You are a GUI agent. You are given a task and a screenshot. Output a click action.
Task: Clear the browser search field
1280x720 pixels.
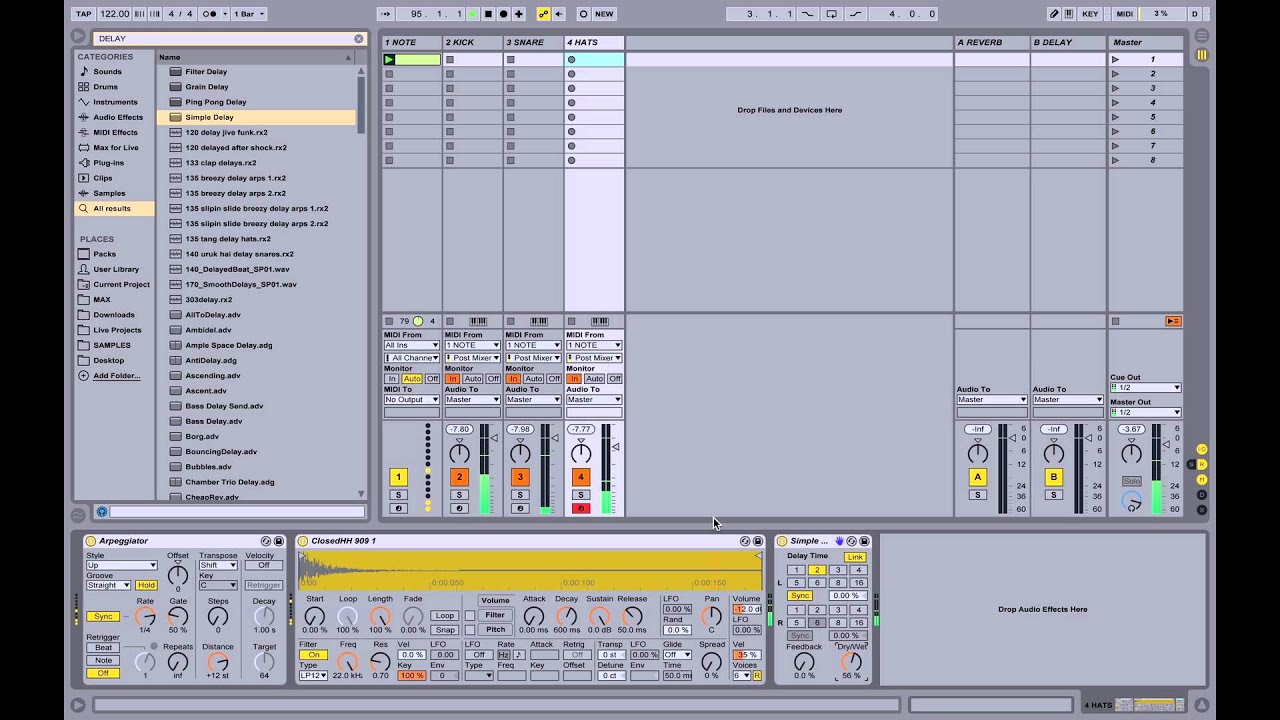coord(358,38)
